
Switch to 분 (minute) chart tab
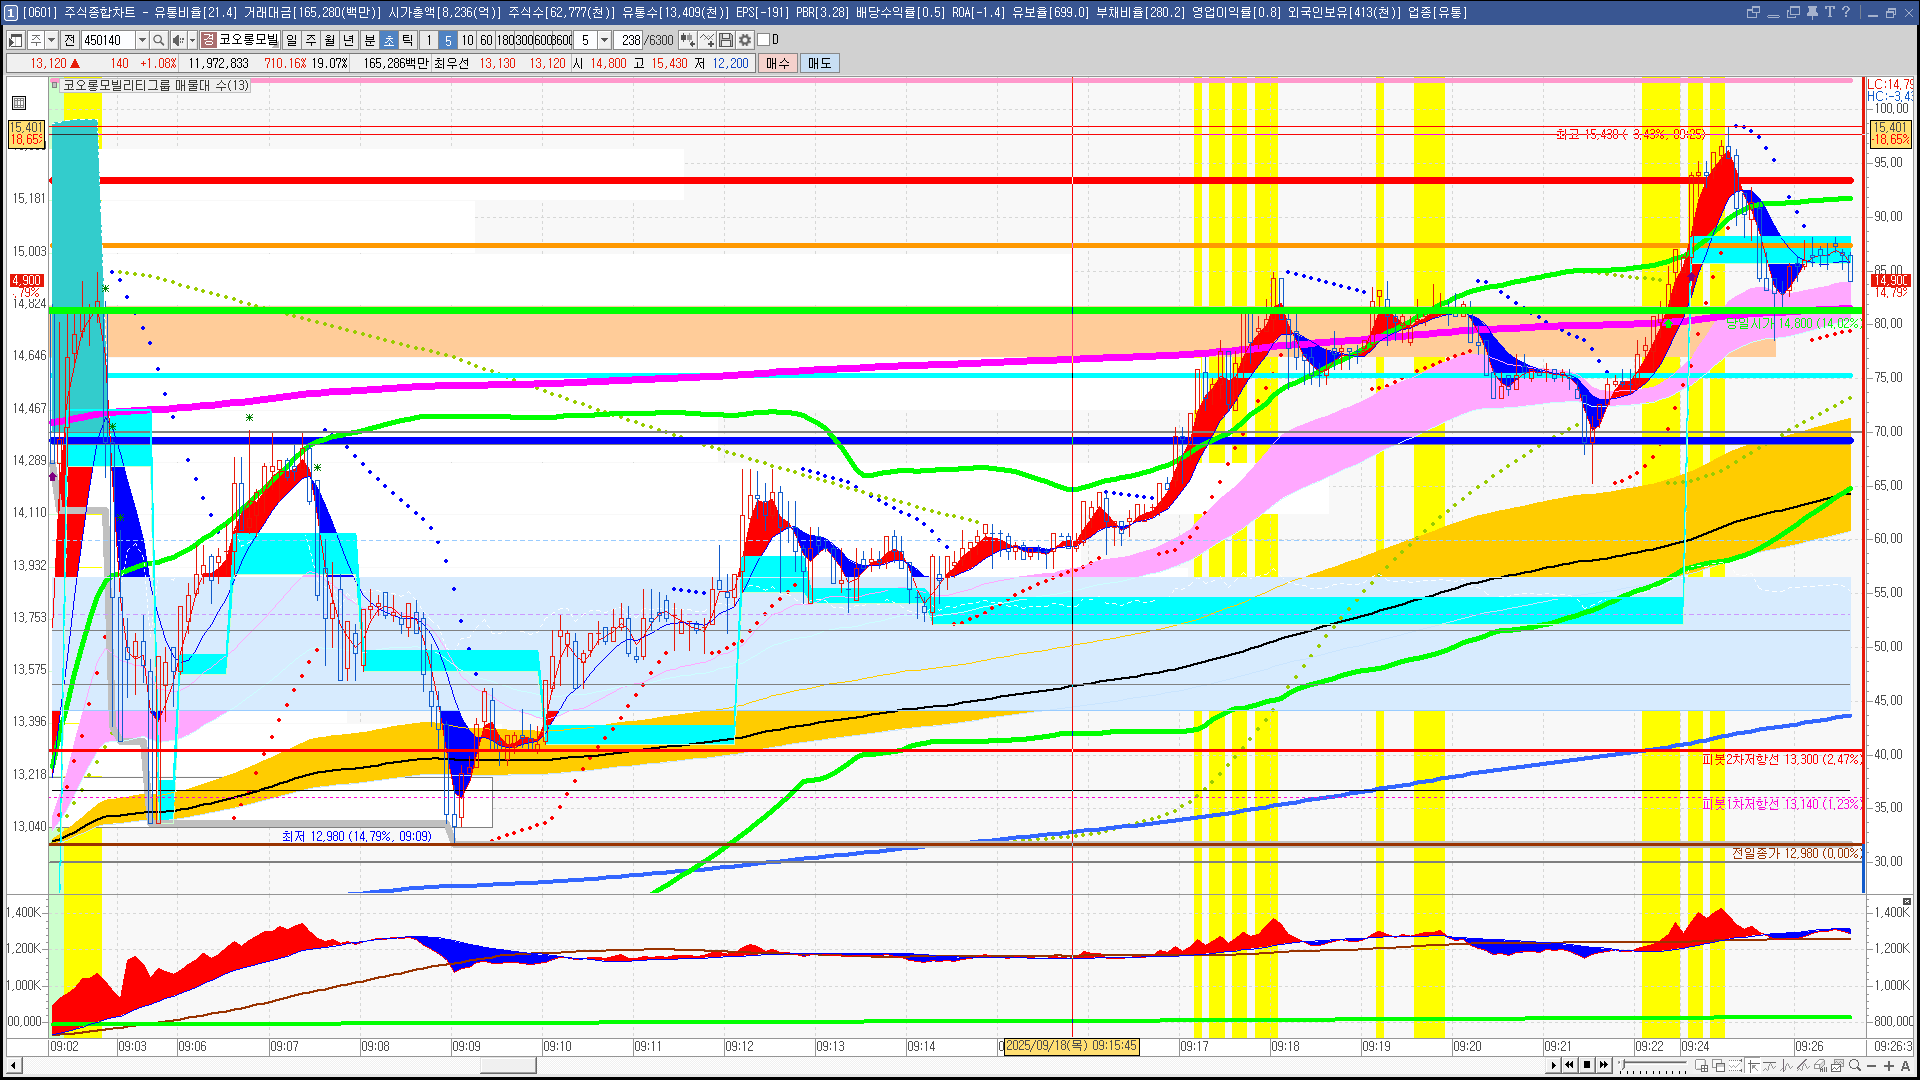click(x=369, y=40)
